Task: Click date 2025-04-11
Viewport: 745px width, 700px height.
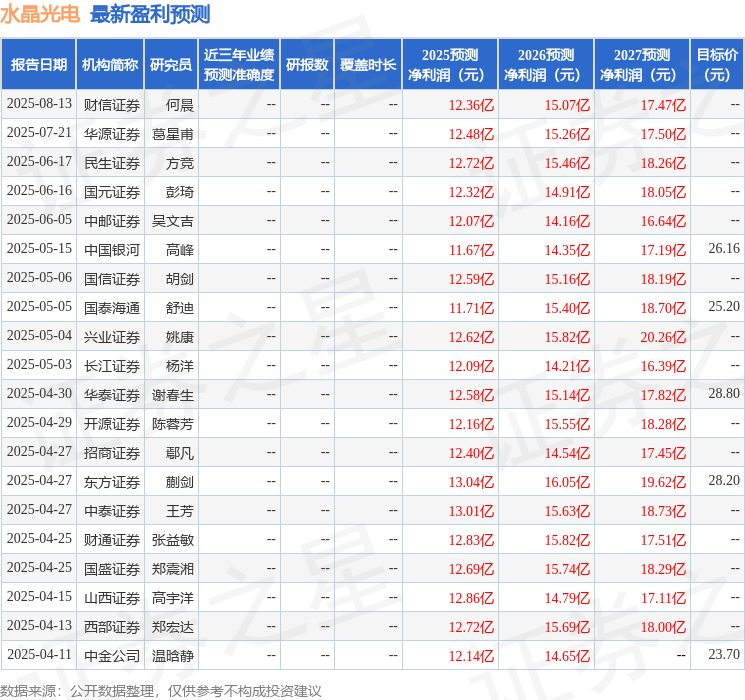Action: point(39,654)
